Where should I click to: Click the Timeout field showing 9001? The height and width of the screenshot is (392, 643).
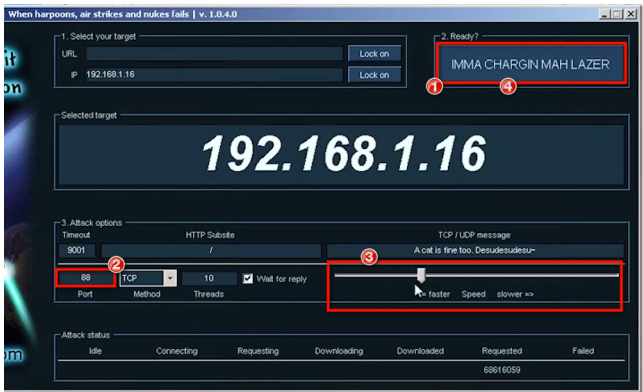tap(77, 250)
